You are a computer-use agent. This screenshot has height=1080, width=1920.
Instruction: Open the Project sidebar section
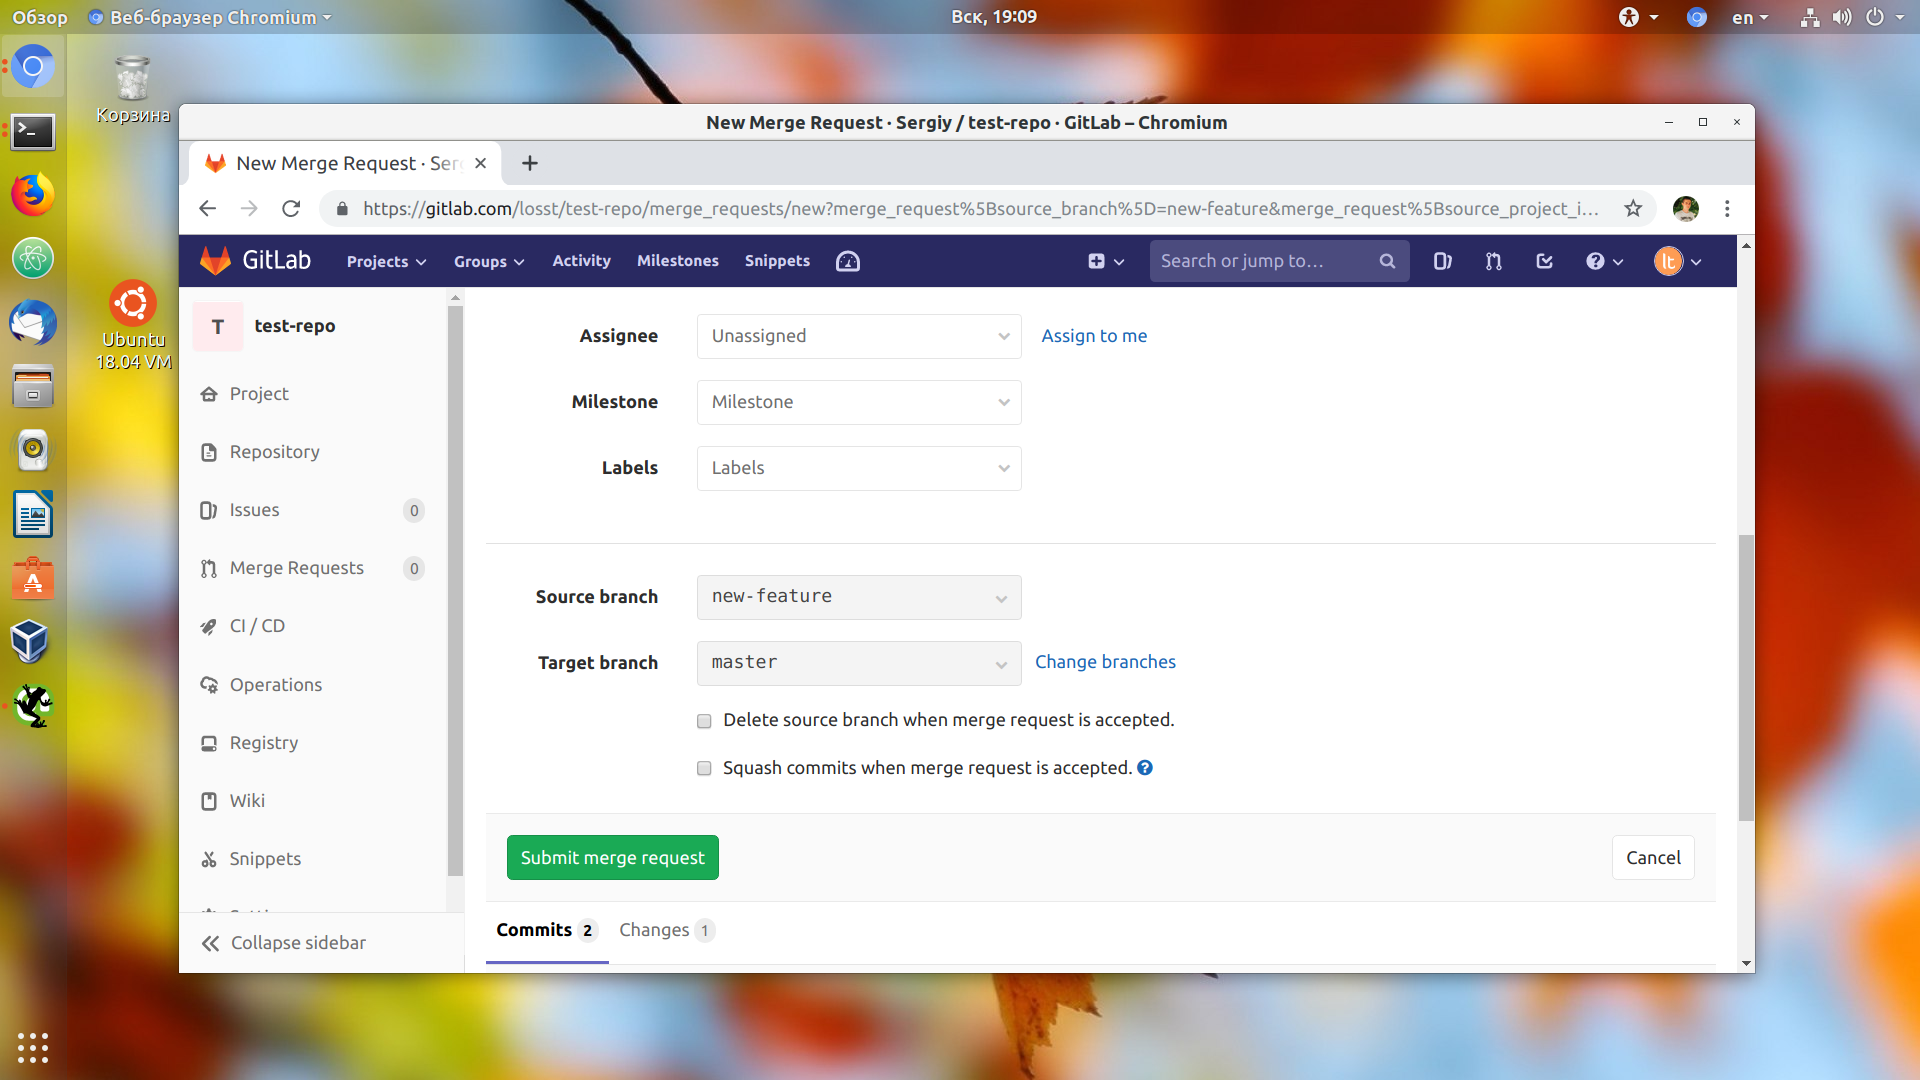(x=258, y=394)
